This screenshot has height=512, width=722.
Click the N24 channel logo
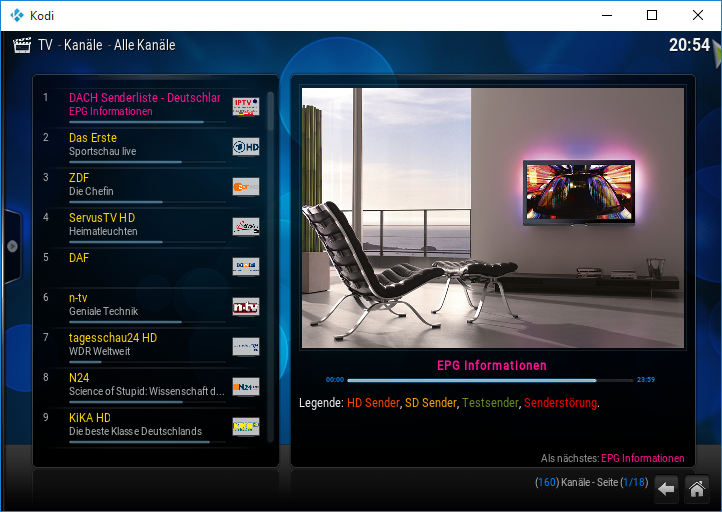point(246,387)
